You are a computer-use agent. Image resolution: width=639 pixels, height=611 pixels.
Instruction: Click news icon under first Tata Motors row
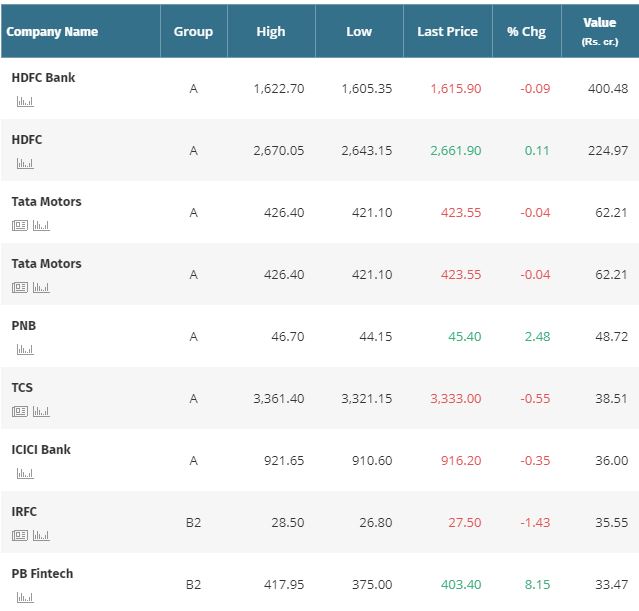[x=20, y=226]
